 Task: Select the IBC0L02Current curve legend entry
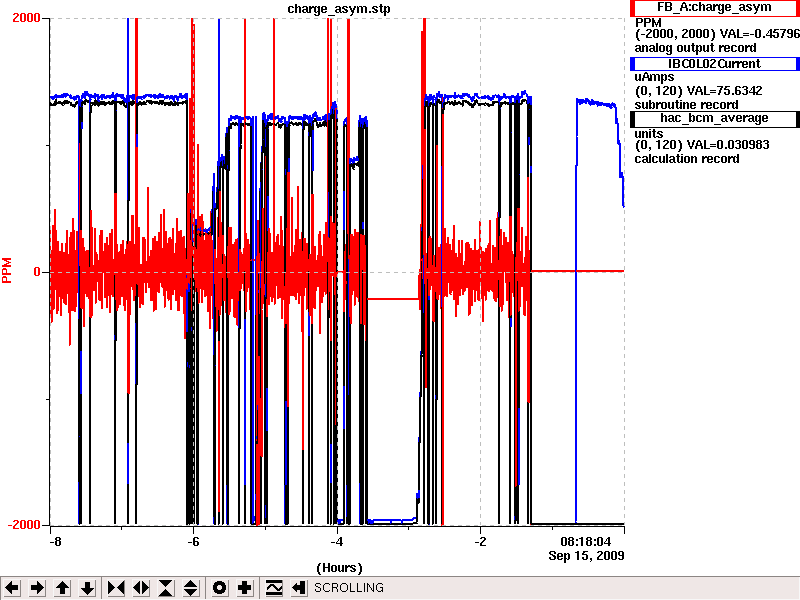coord(714,64)
